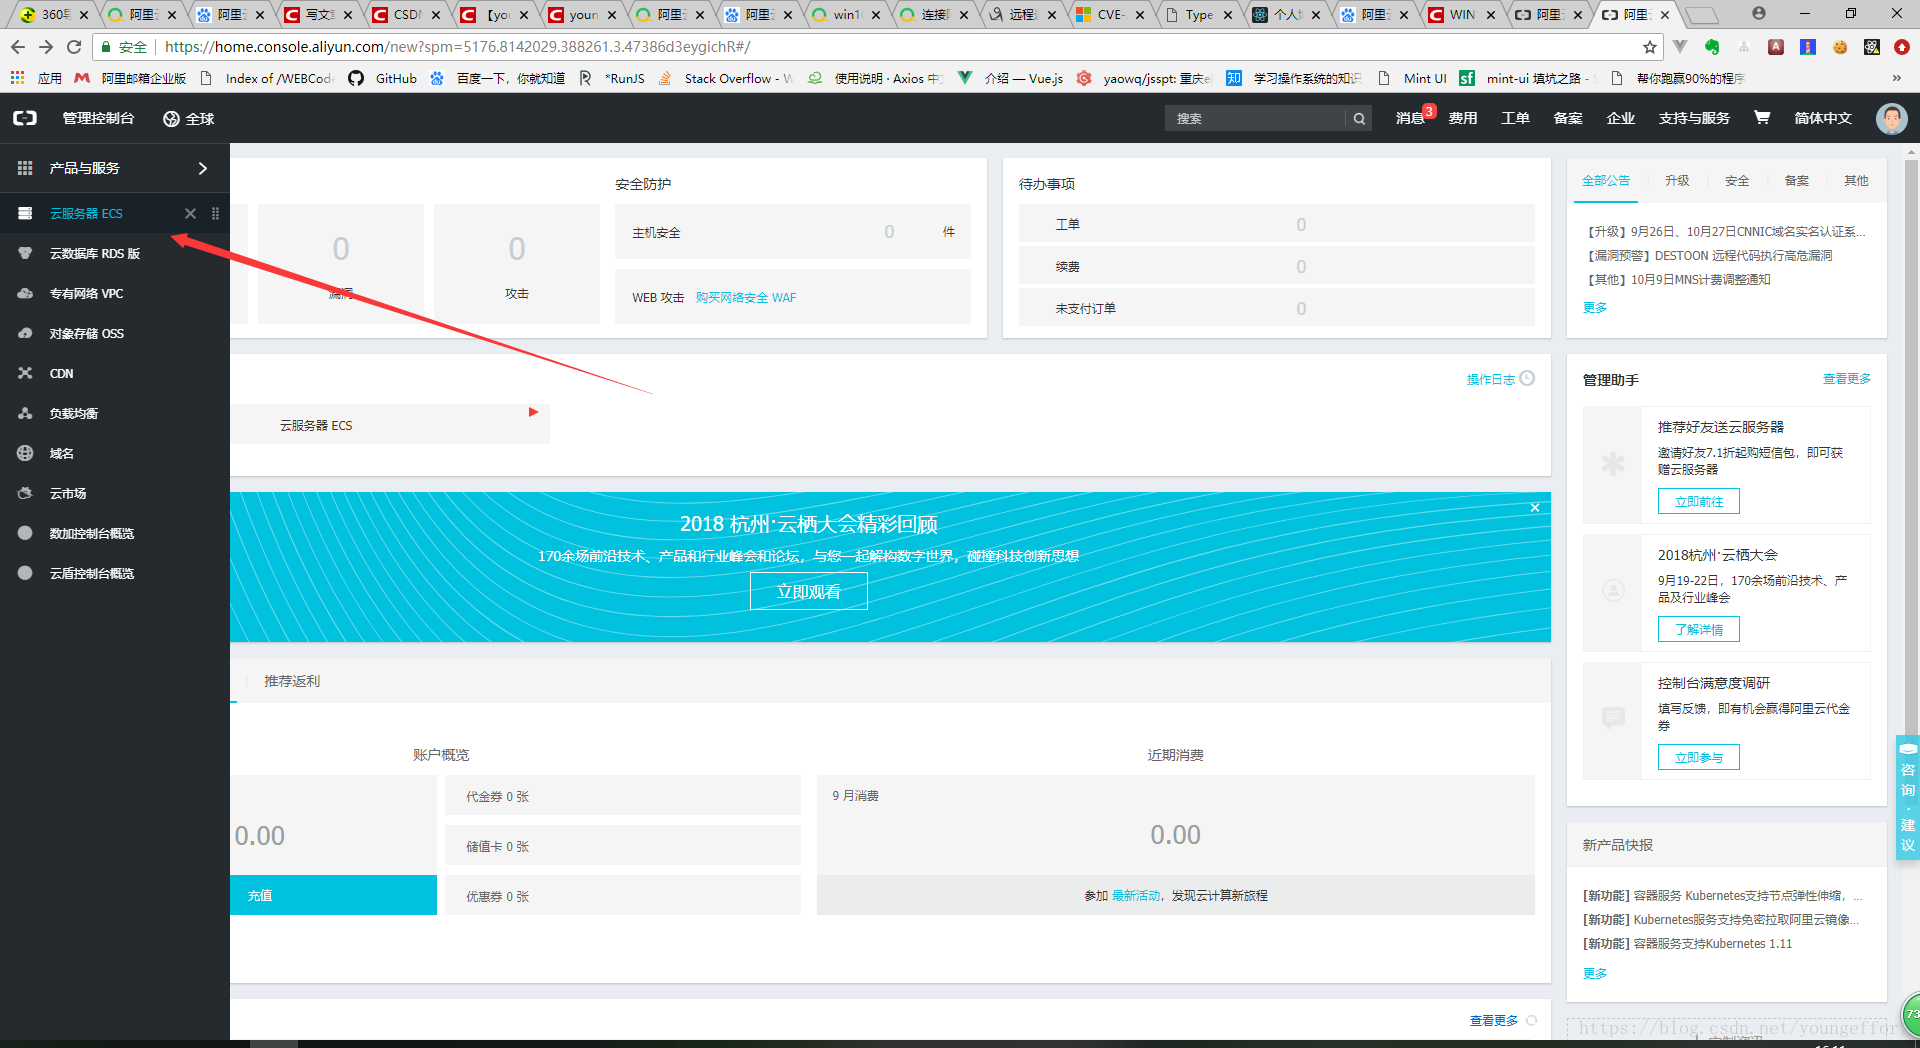Open the user avatar profile
Image resolution: width=1920 pixels, height=1048 pixels.
[x=1891, y=119]
